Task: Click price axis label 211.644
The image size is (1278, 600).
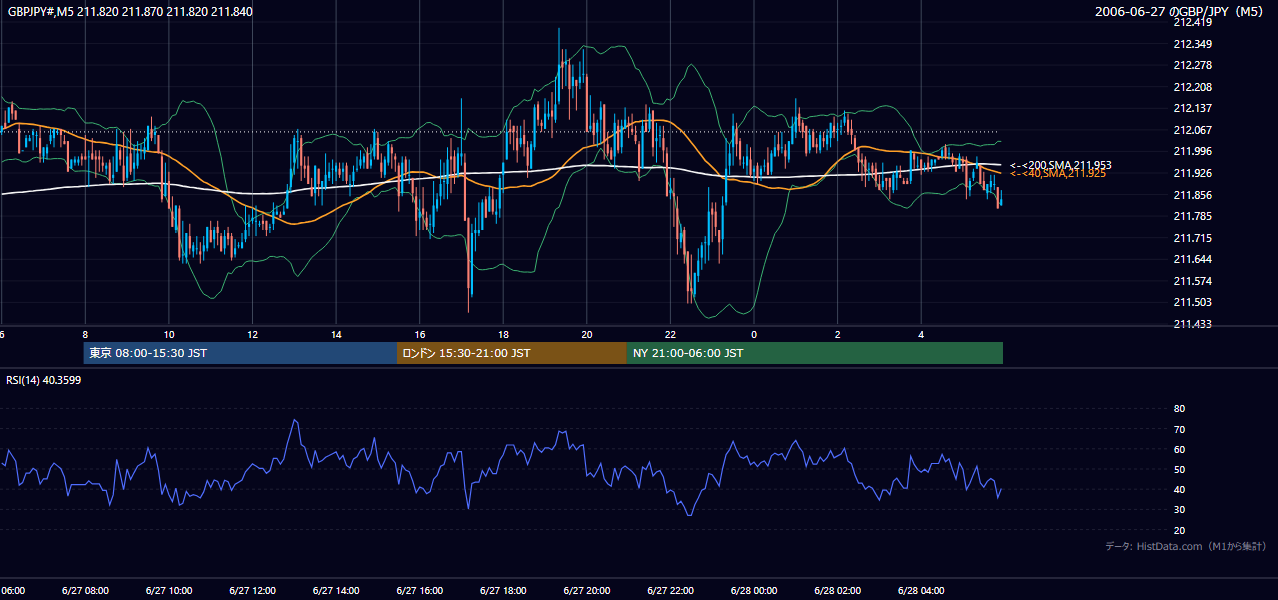Action: click(1193, 259)
